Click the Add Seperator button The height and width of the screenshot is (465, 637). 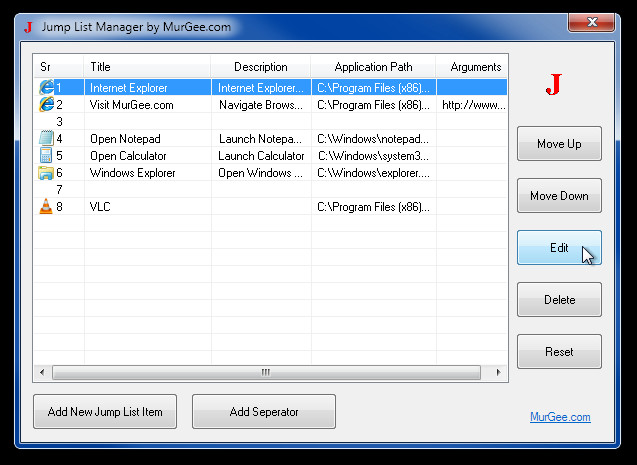point(264,411)
